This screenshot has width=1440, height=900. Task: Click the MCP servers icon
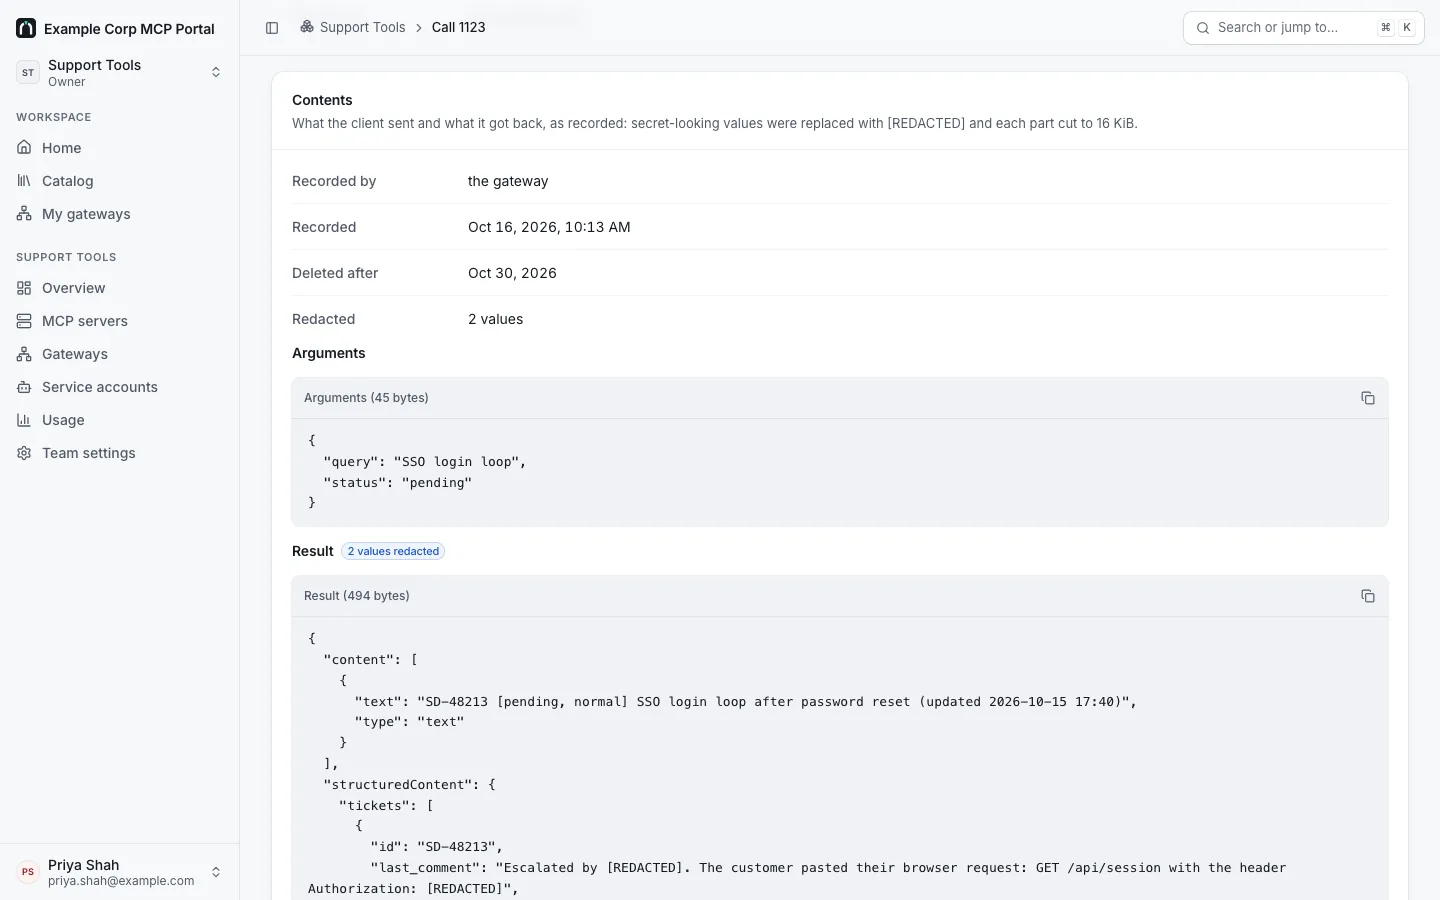24,321
